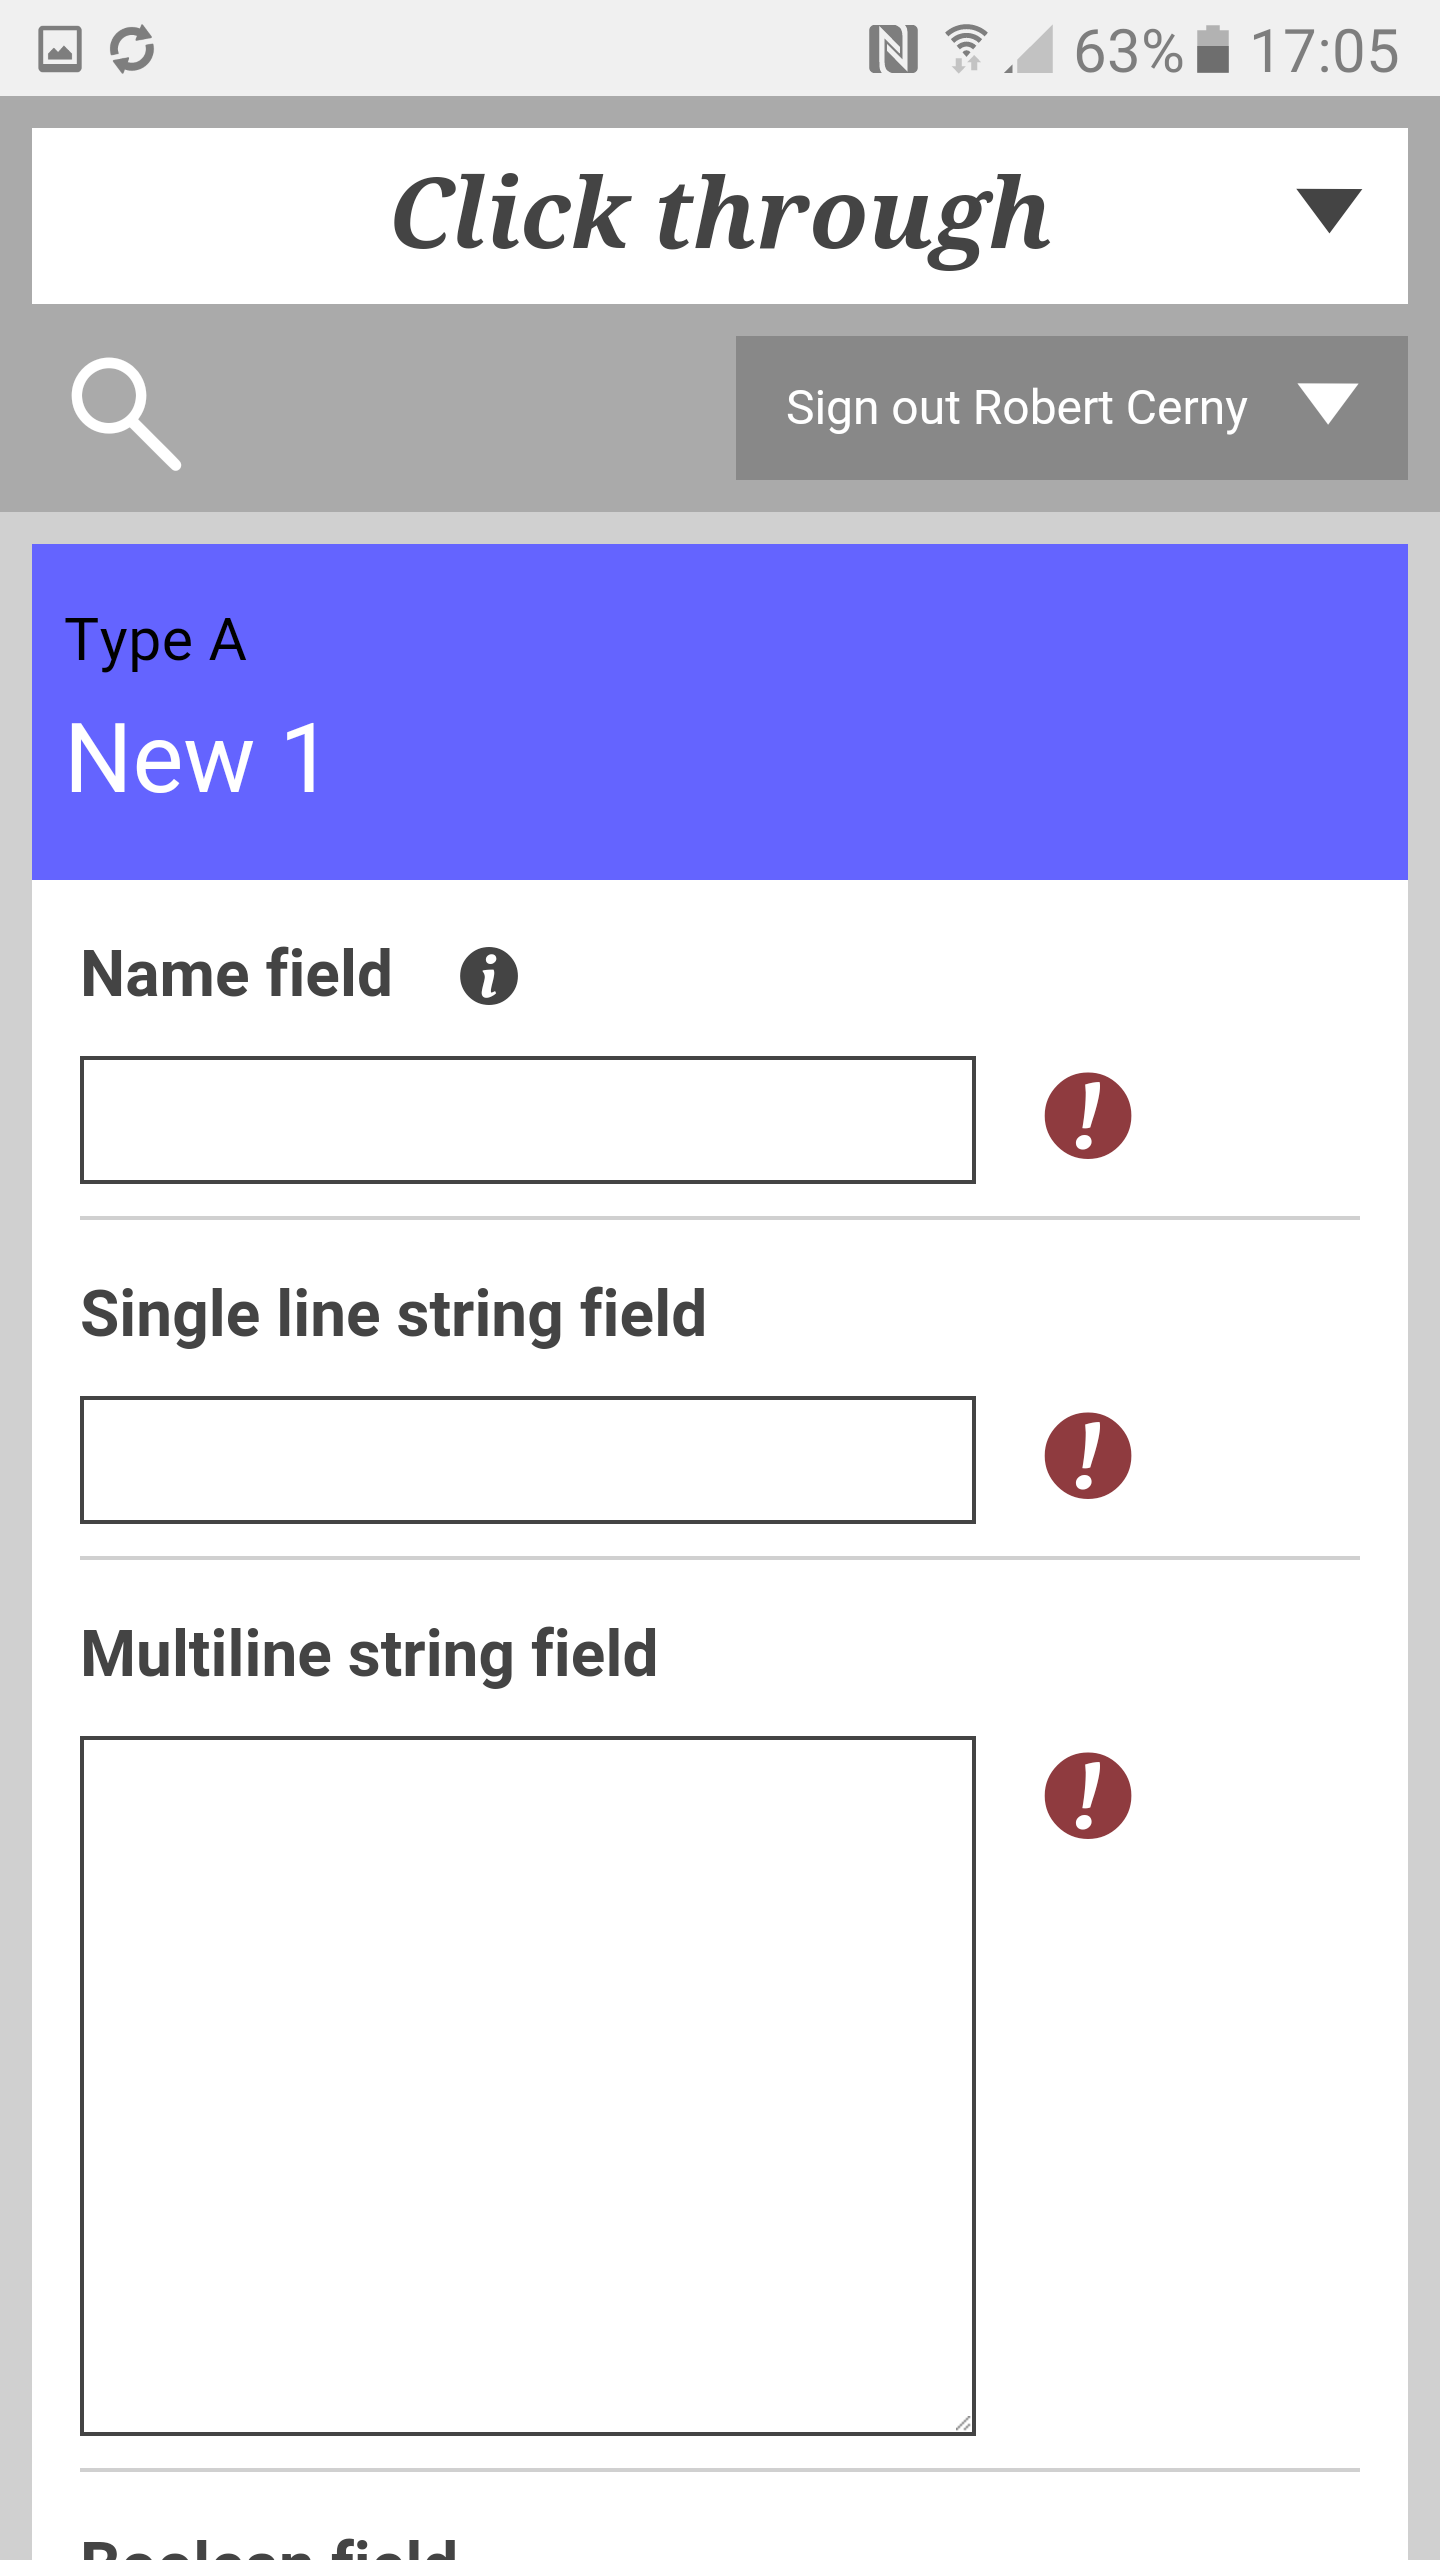Click the Single line string error icon

(1087, 1456)
